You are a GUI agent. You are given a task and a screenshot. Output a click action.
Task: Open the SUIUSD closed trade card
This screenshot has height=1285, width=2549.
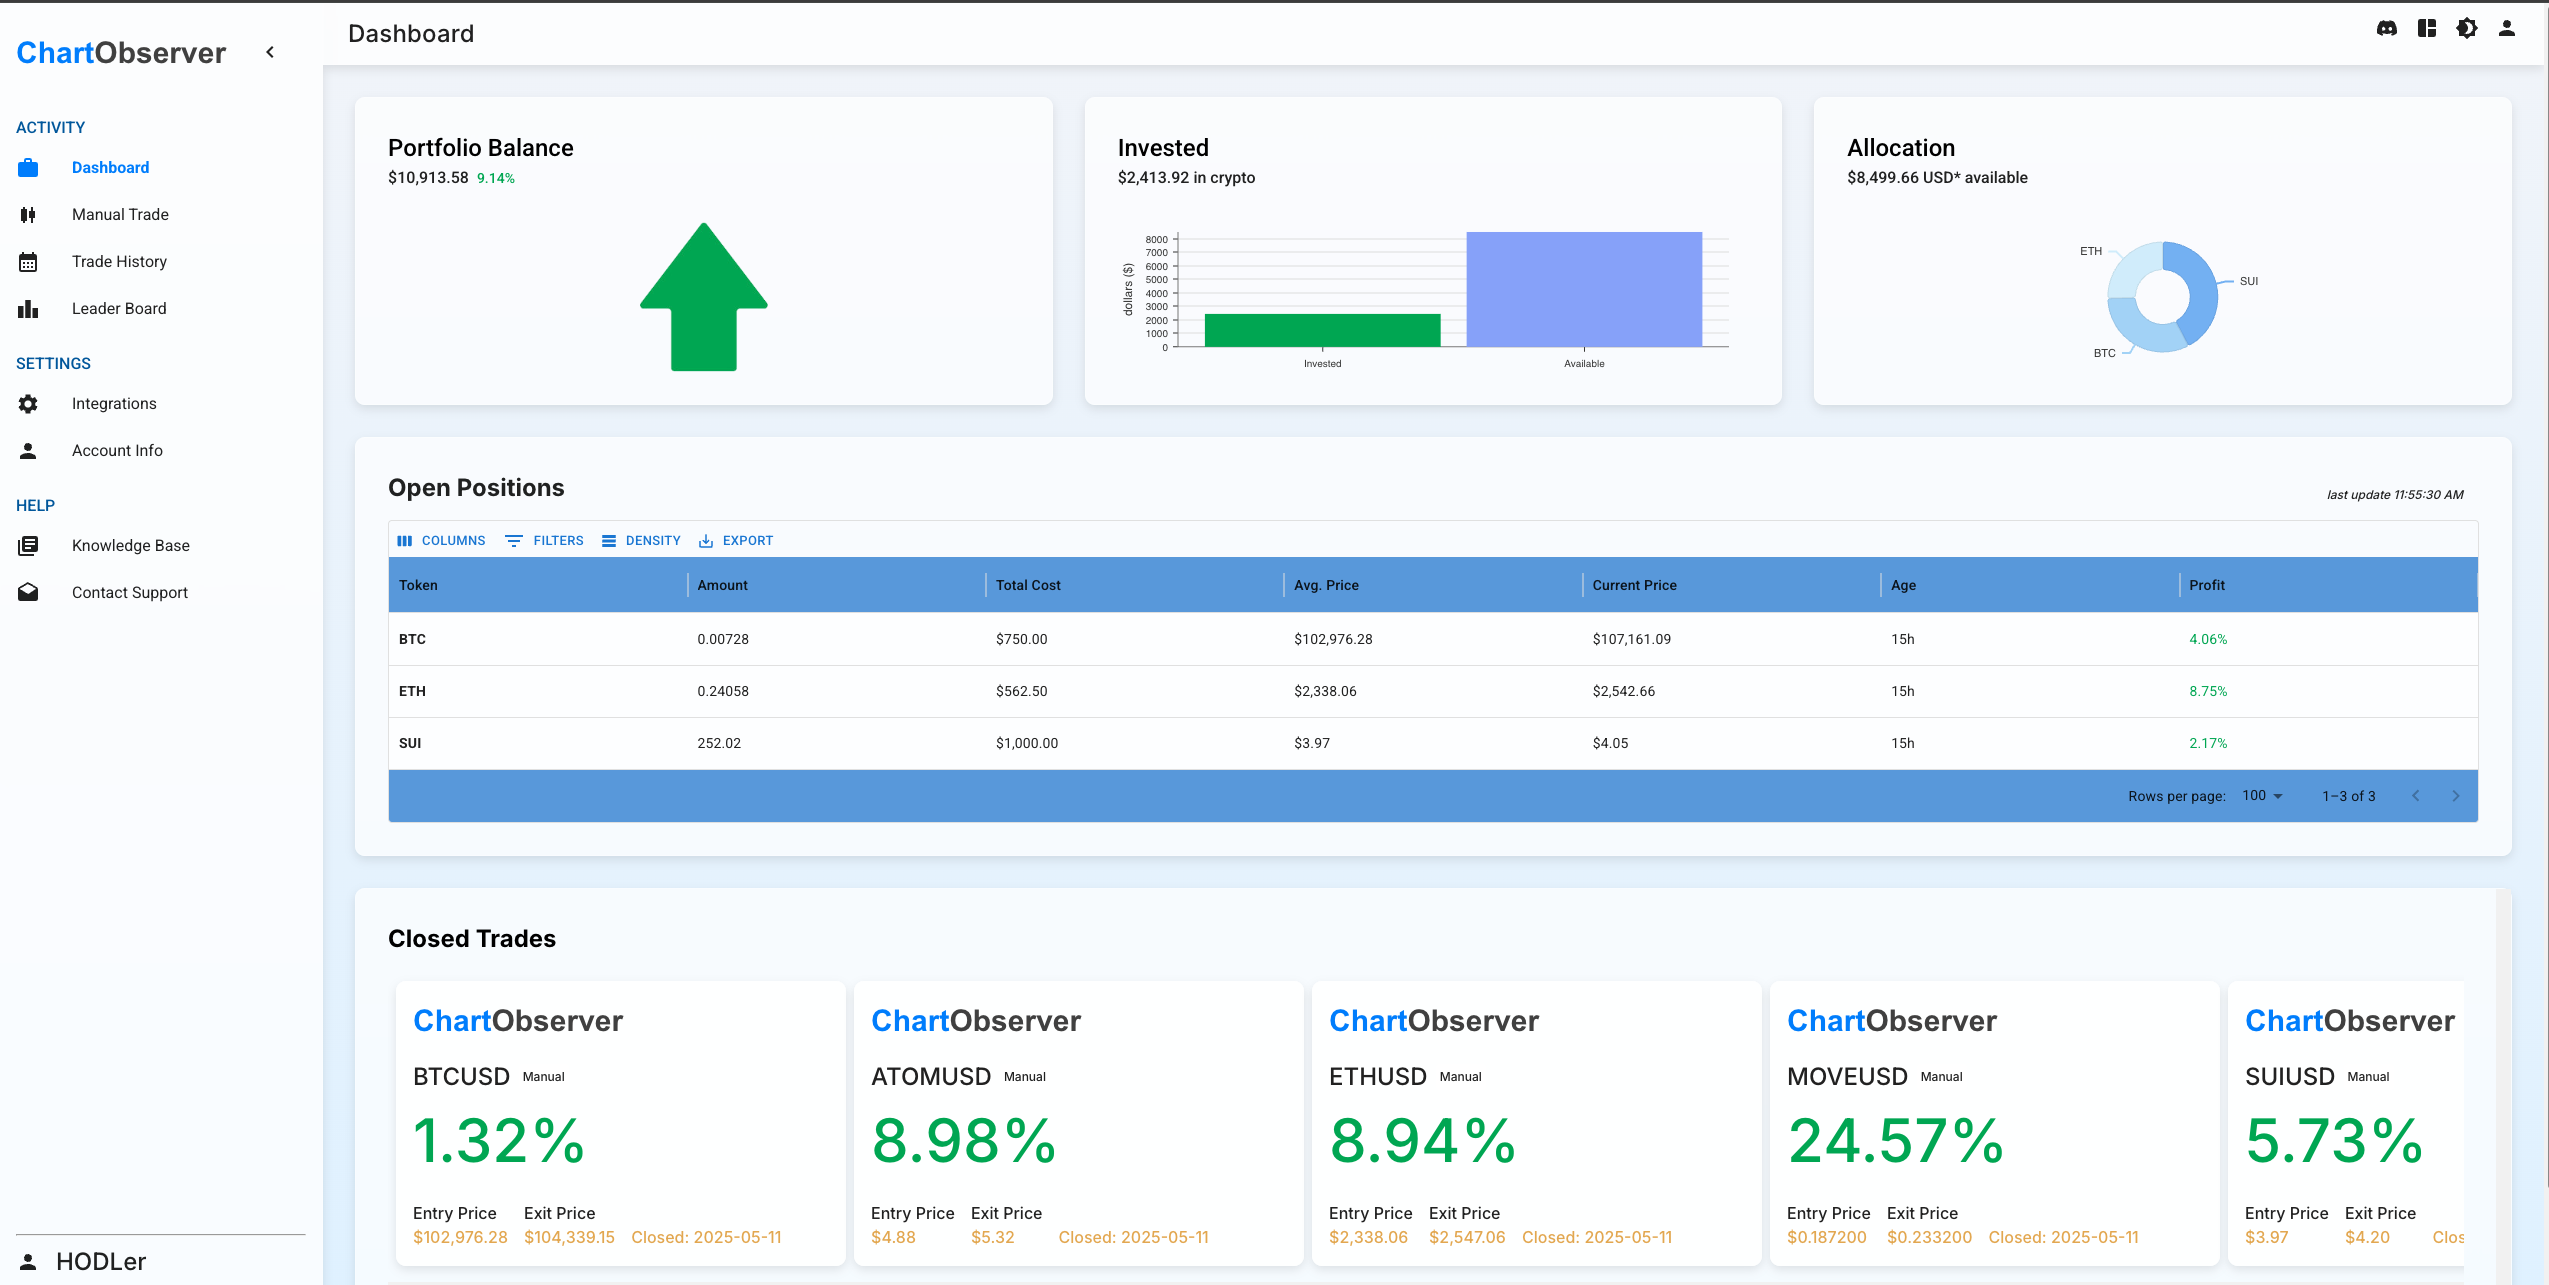[x=2346, y=1123]
